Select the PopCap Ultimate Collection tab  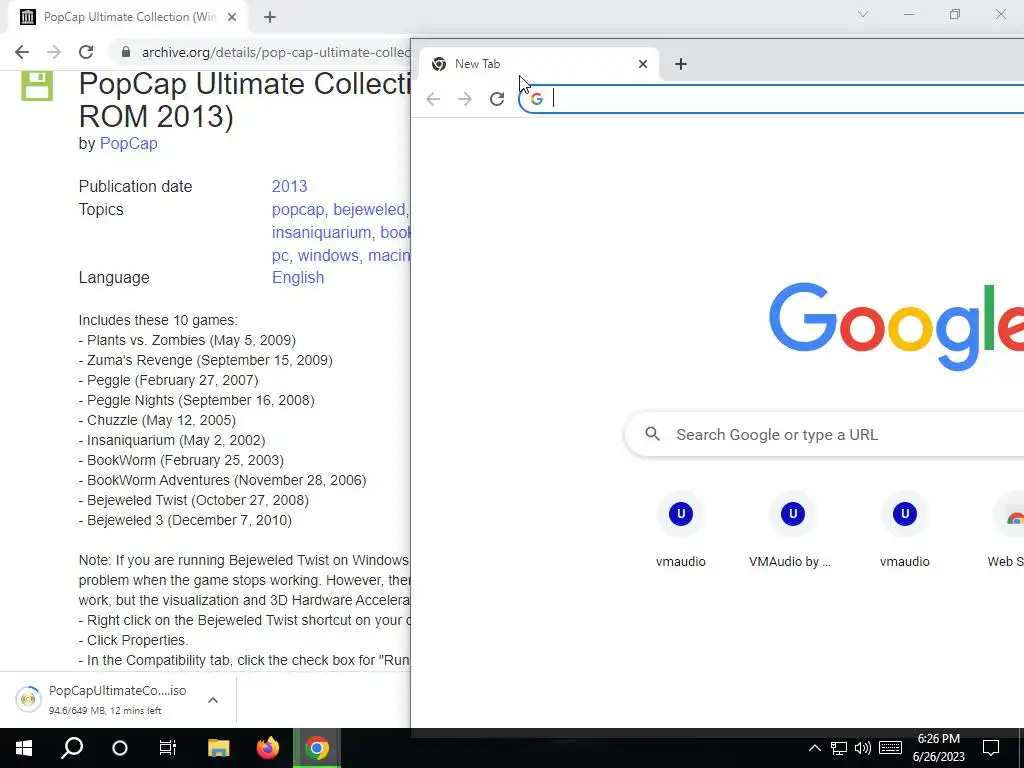(x=129, y=17)
